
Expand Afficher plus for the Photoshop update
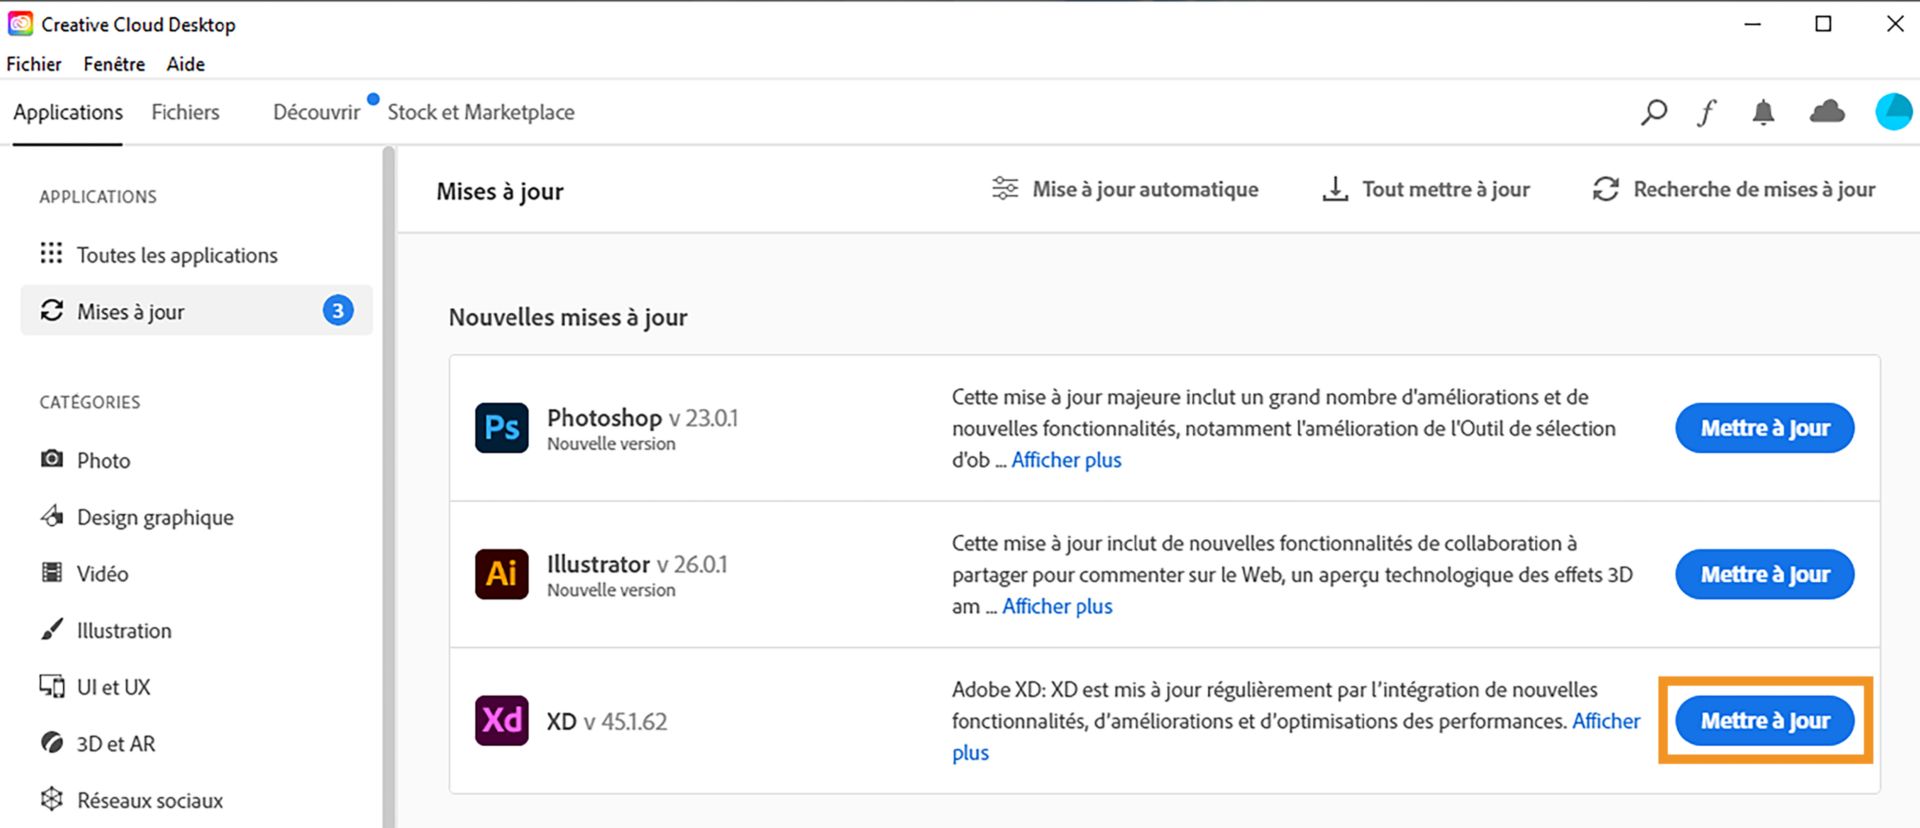pos(1066,460)
